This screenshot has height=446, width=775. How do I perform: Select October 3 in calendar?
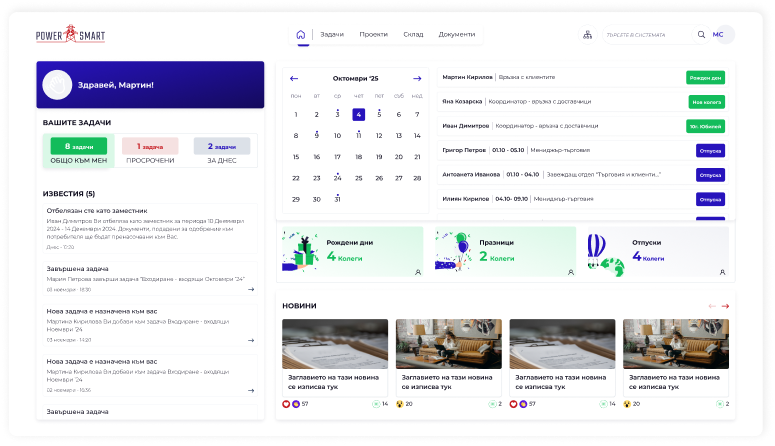click(x=337, y=114)
